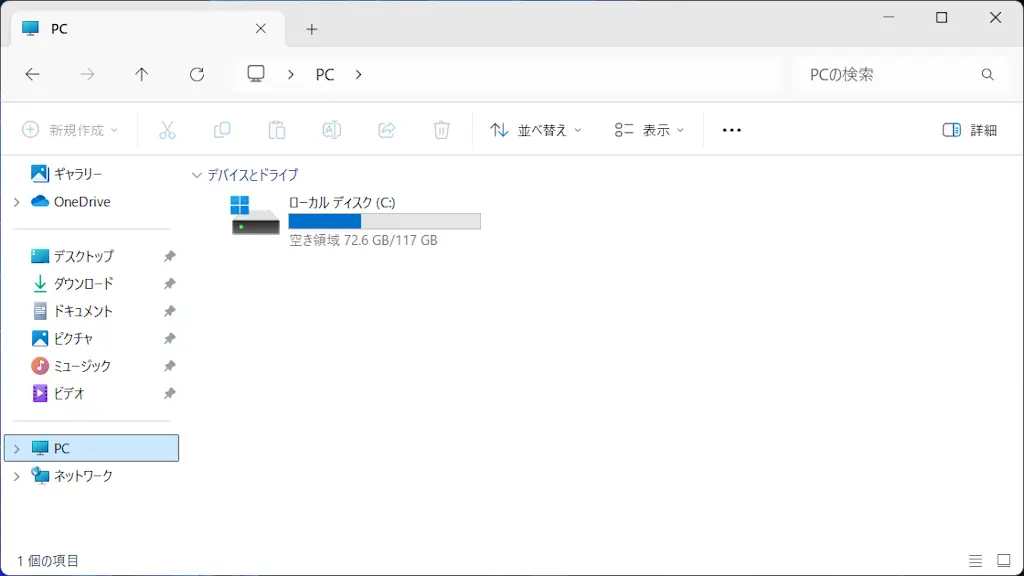Click the Copy icon in toolbar

222,130
